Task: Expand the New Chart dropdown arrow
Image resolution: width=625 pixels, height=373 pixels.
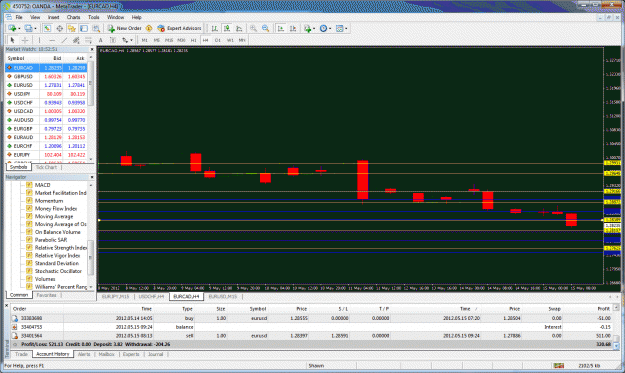Action: pos(19,29)
